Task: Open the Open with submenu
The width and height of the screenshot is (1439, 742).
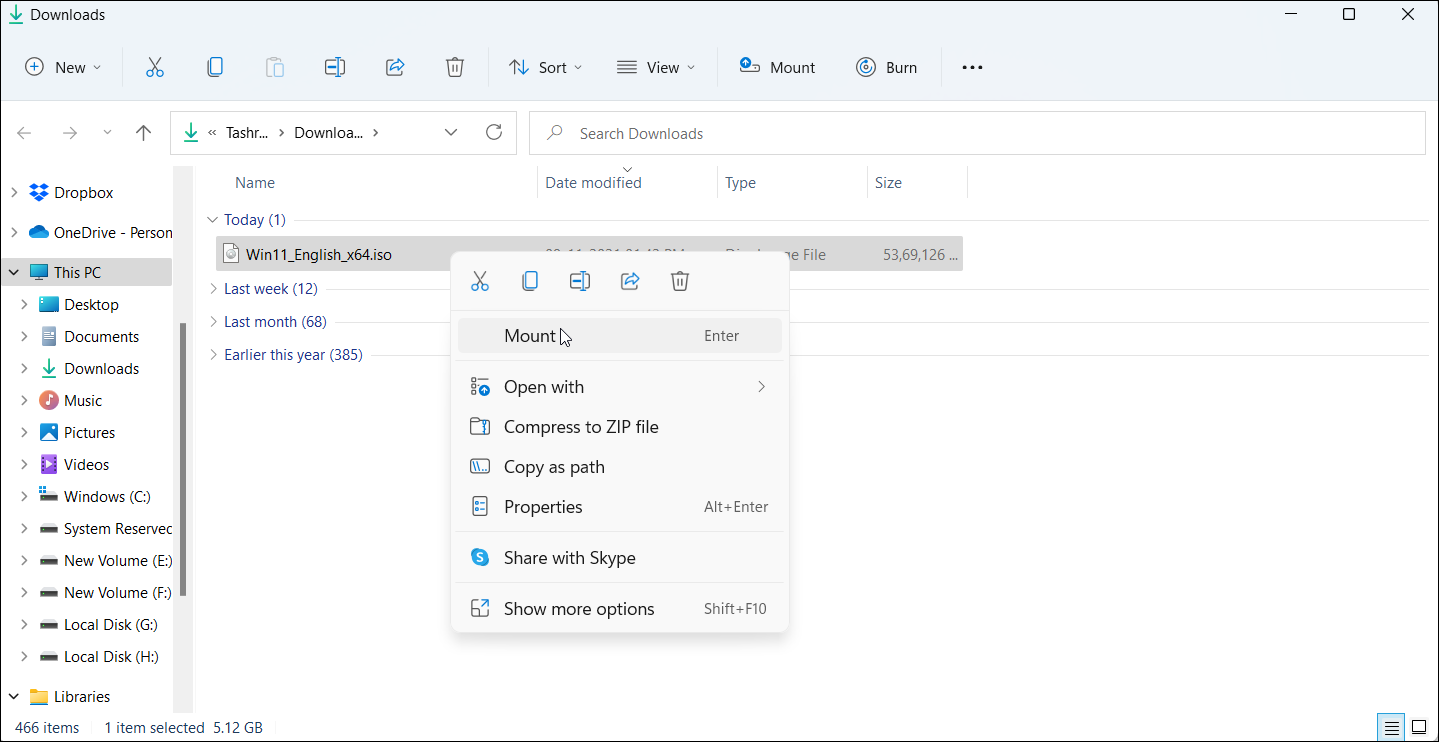Action: pos(620,387)
